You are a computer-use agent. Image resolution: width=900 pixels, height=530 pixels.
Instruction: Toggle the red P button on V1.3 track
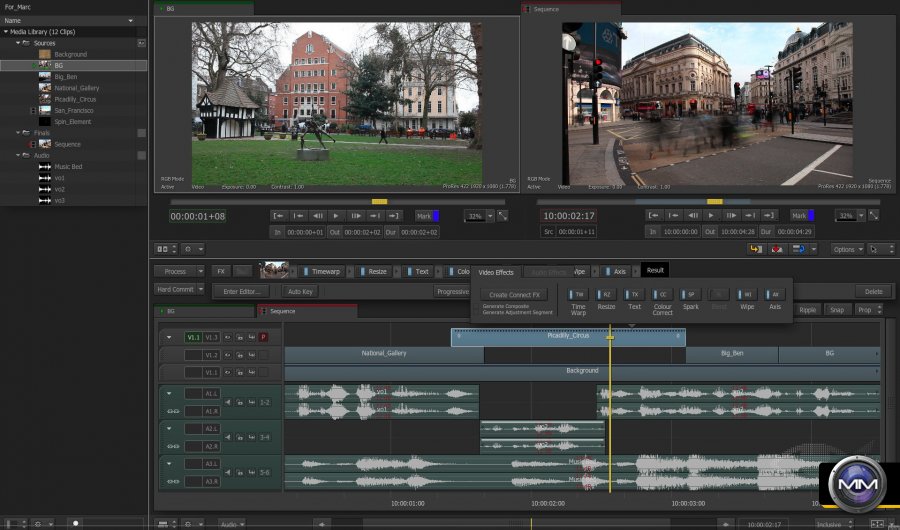coord(264,338)
